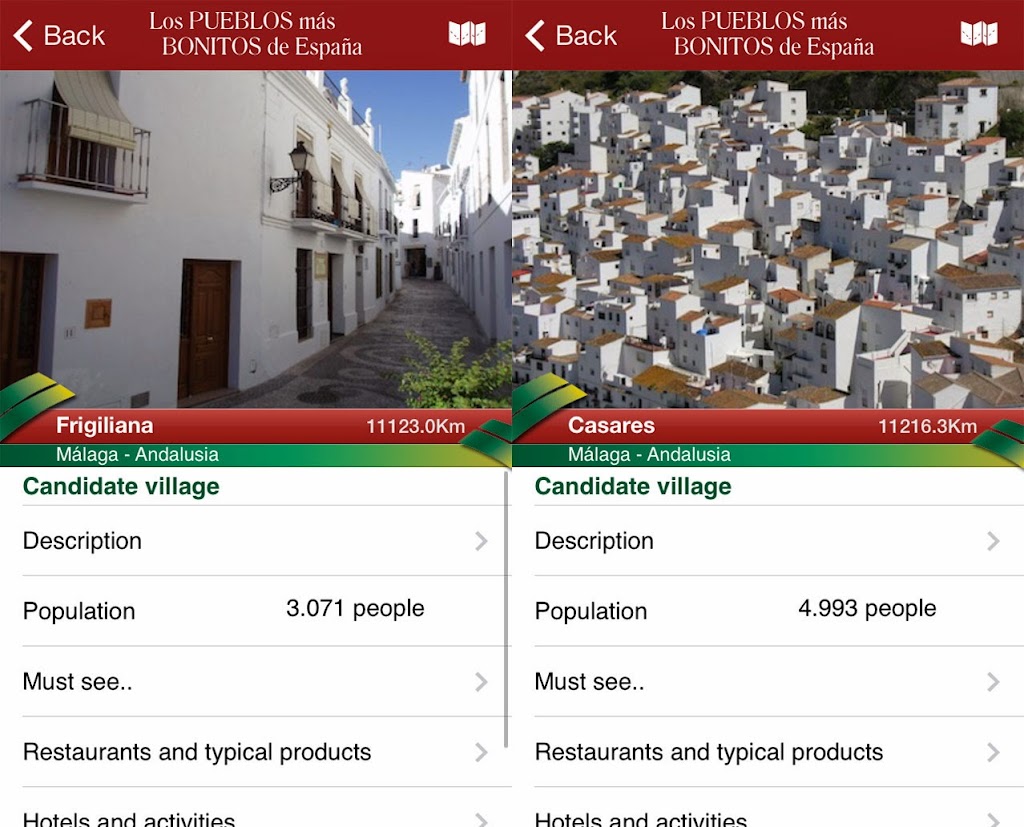
Task: Tap Frigiliana village name banner
Action: [x=104, y=425]
